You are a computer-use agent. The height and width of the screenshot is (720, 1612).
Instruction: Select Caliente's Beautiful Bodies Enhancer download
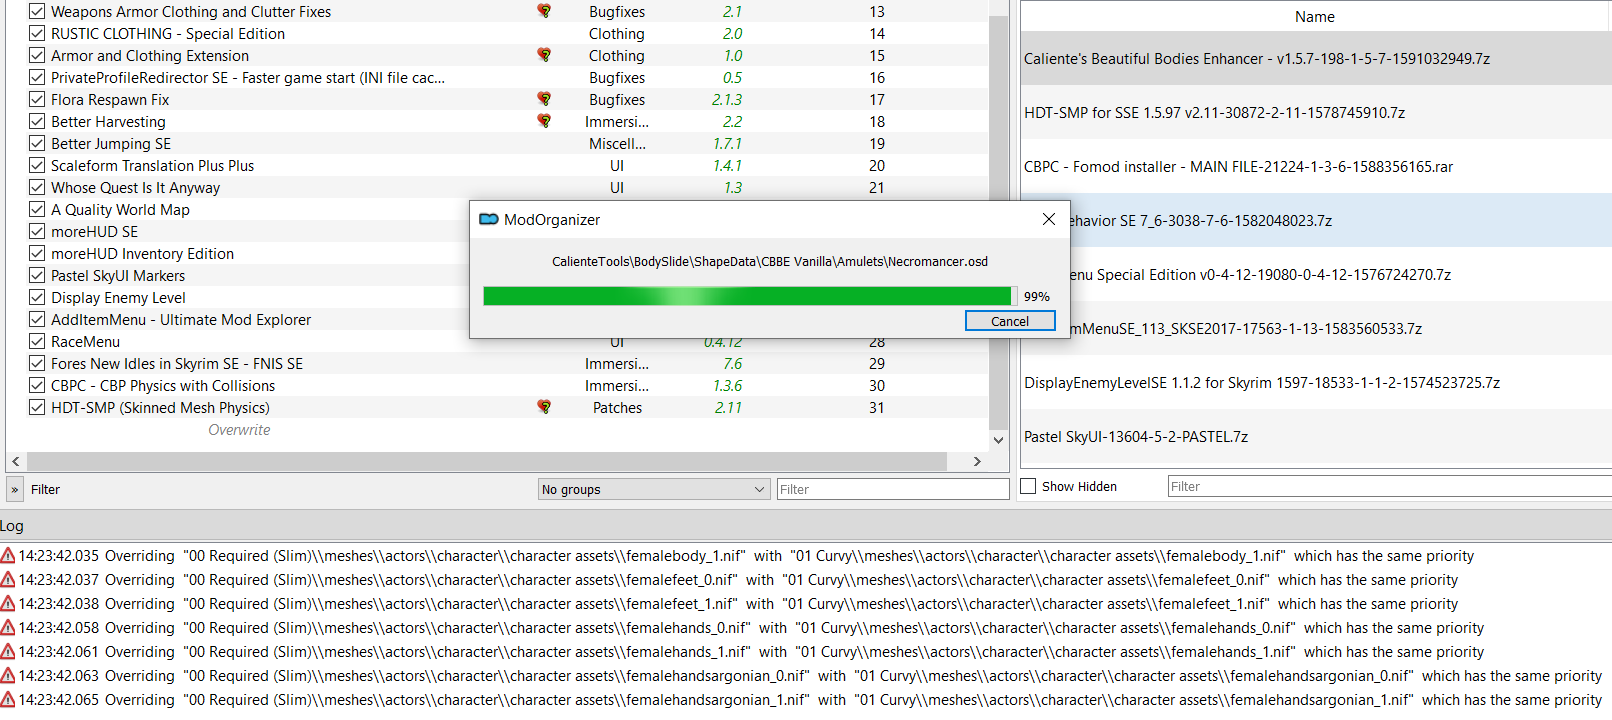pyautogui.click(x=1316, y=59)
